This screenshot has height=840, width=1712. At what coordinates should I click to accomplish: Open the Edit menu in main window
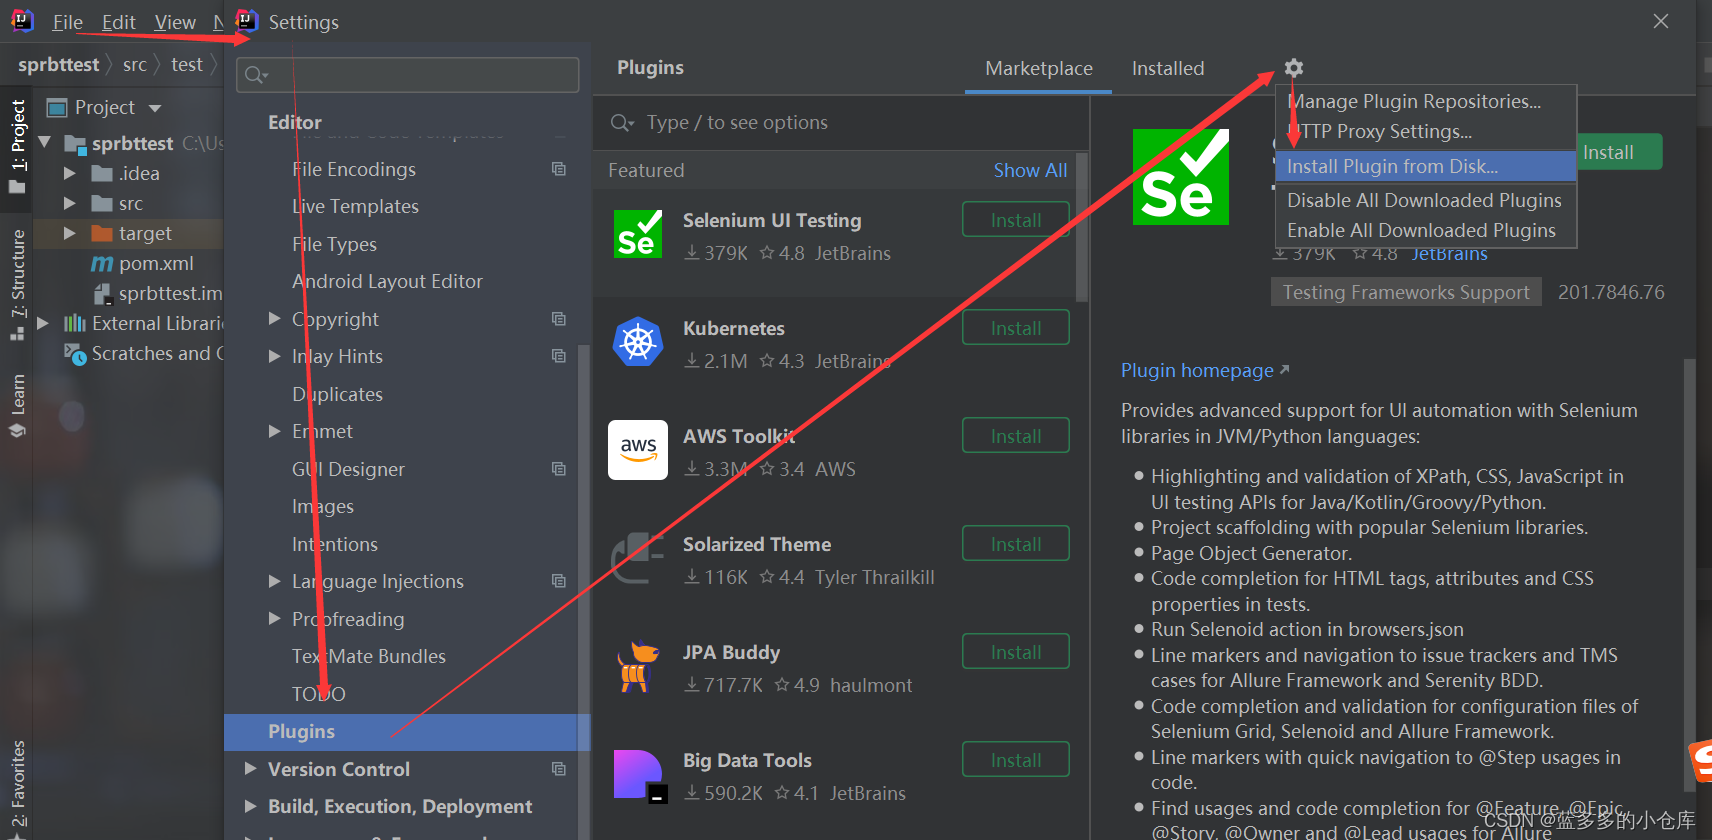119,22
